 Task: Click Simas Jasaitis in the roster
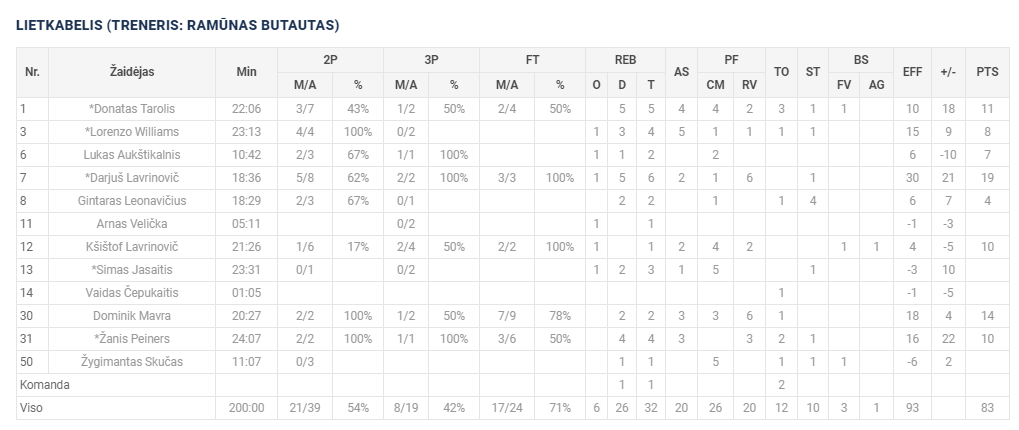click(134, 269)
